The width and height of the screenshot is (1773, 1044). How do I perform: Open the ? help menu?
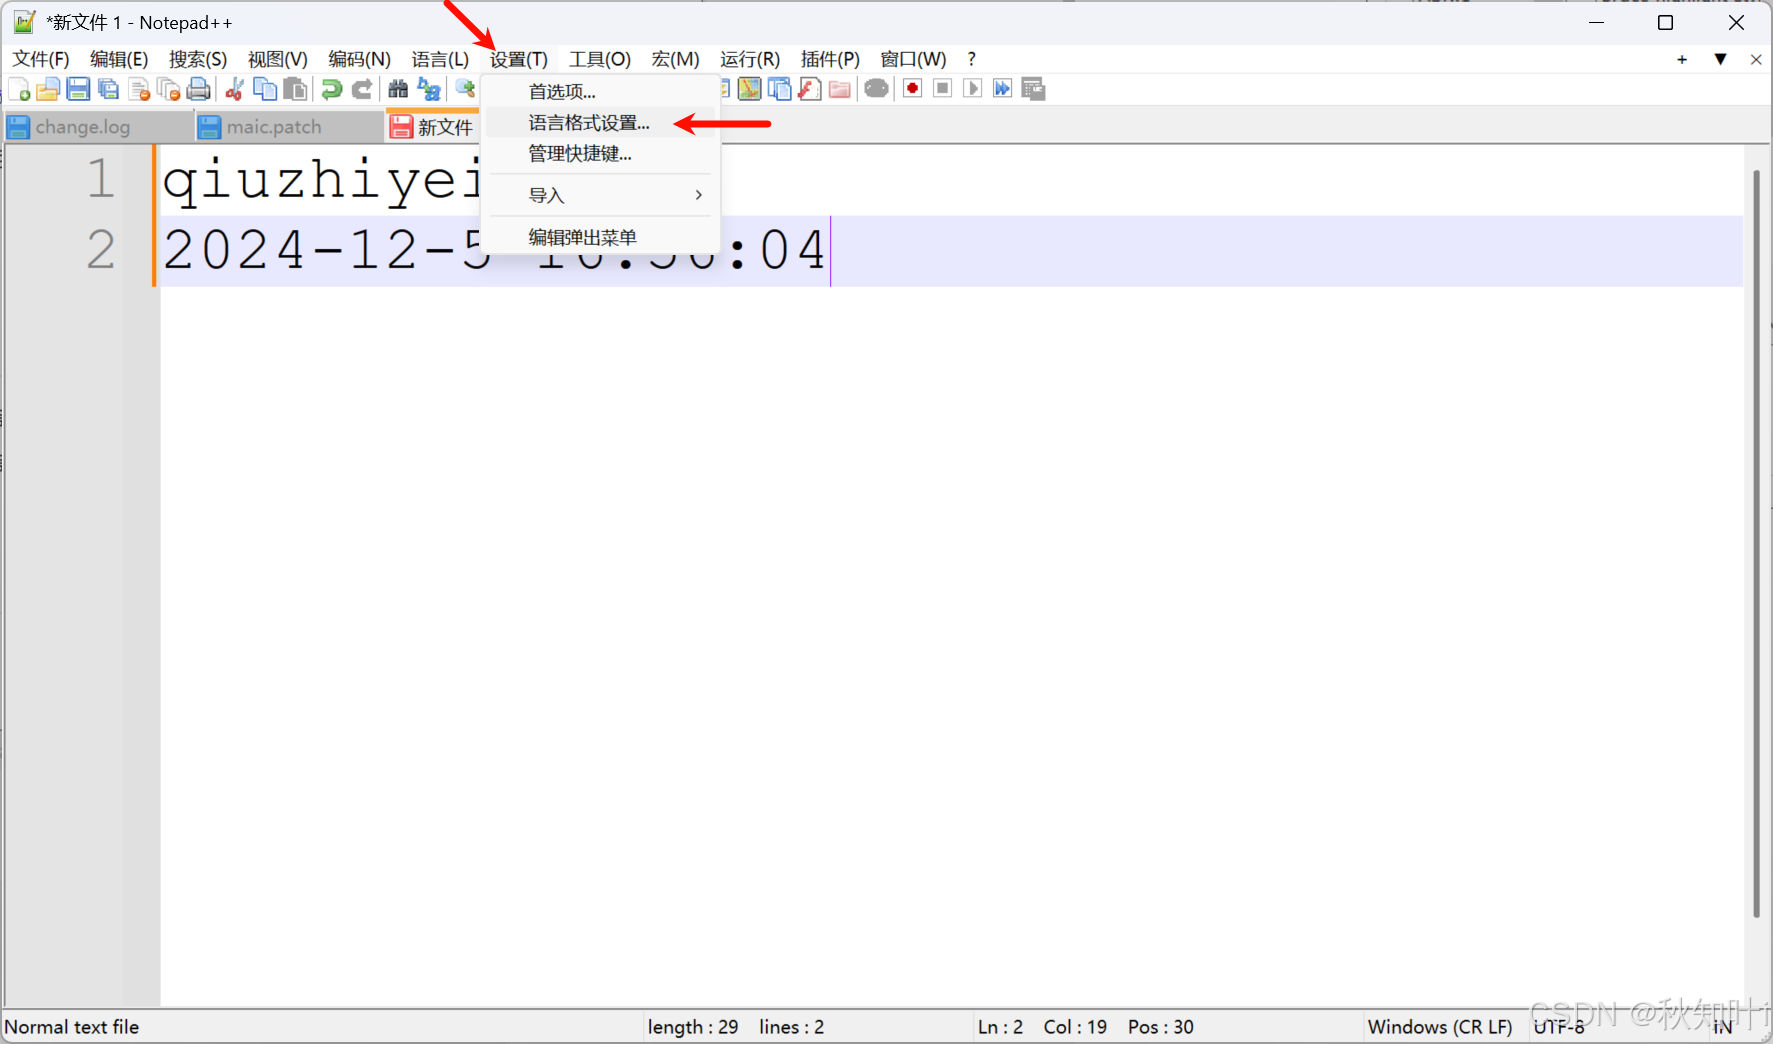[971, 59]
